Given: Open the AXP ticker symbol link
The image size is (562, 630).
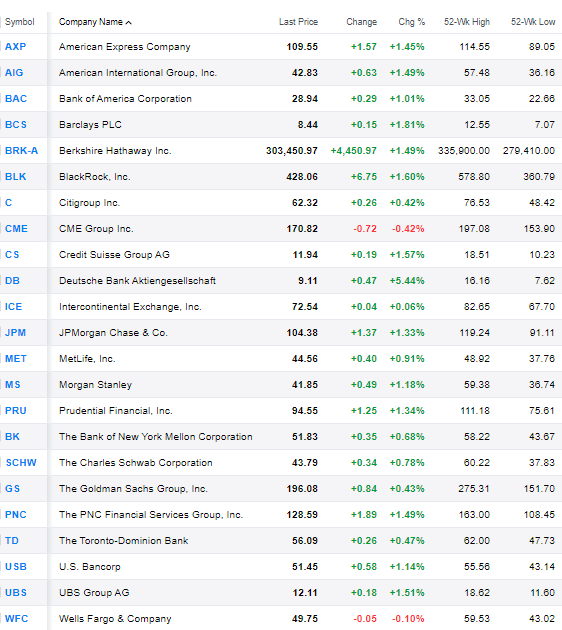Looking at the screenshot, I should (x=16, y=47).
